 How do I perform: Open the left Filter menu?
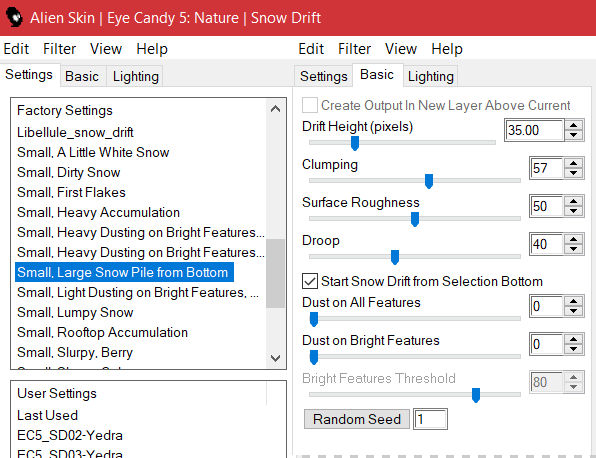tap(59, 49)
